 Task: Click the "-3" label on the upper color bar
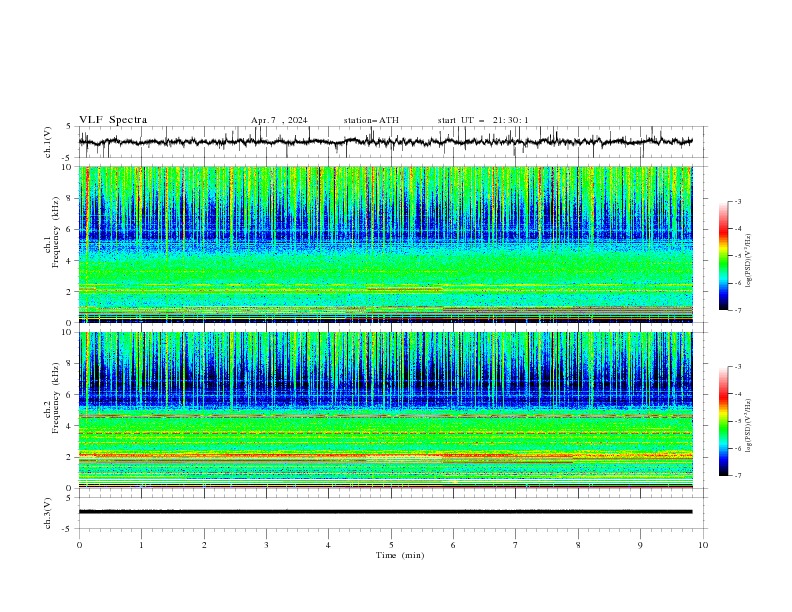[x=737, y=201]
